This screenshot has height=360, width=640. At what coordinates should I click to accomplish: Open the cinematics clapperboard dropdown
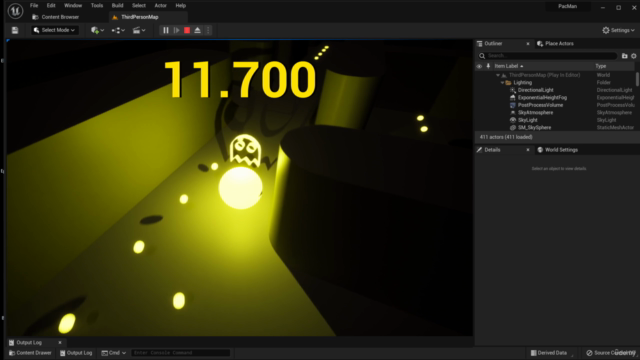(x=139, y=30)
